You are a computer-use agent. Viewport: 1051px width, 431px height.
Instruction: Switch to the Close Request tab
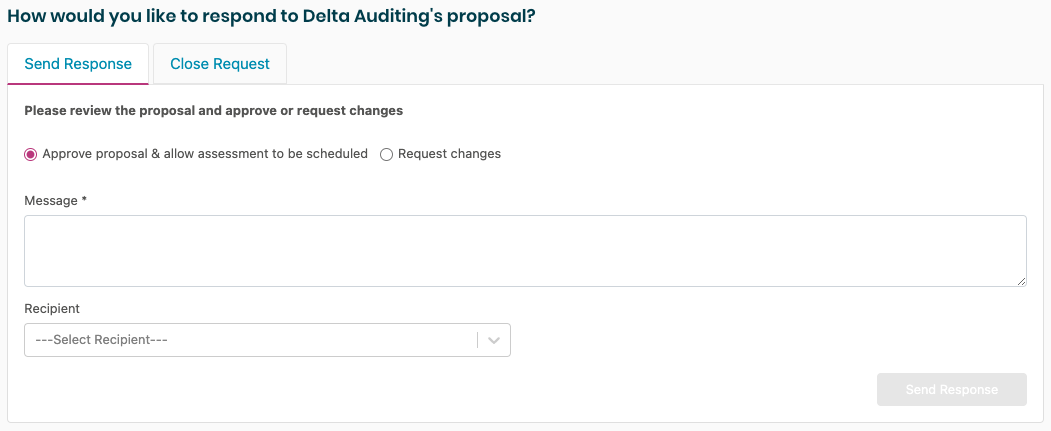pos(220,64)
